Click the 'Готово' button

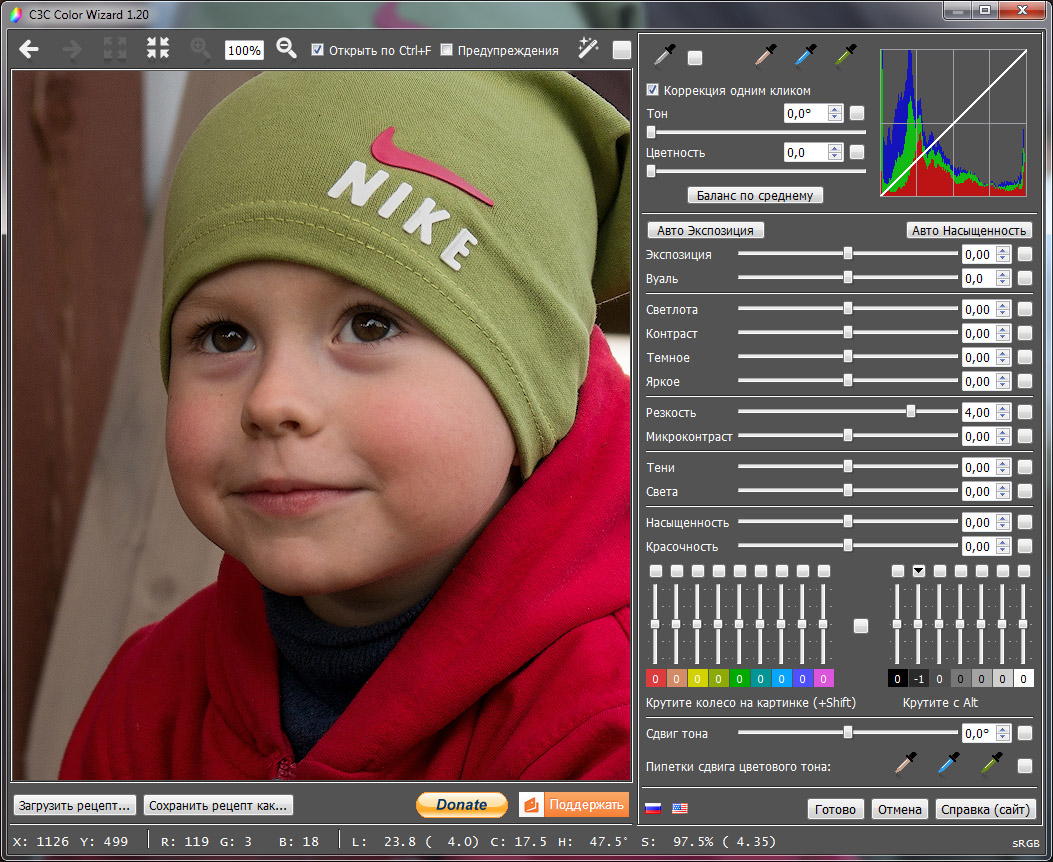835,809
